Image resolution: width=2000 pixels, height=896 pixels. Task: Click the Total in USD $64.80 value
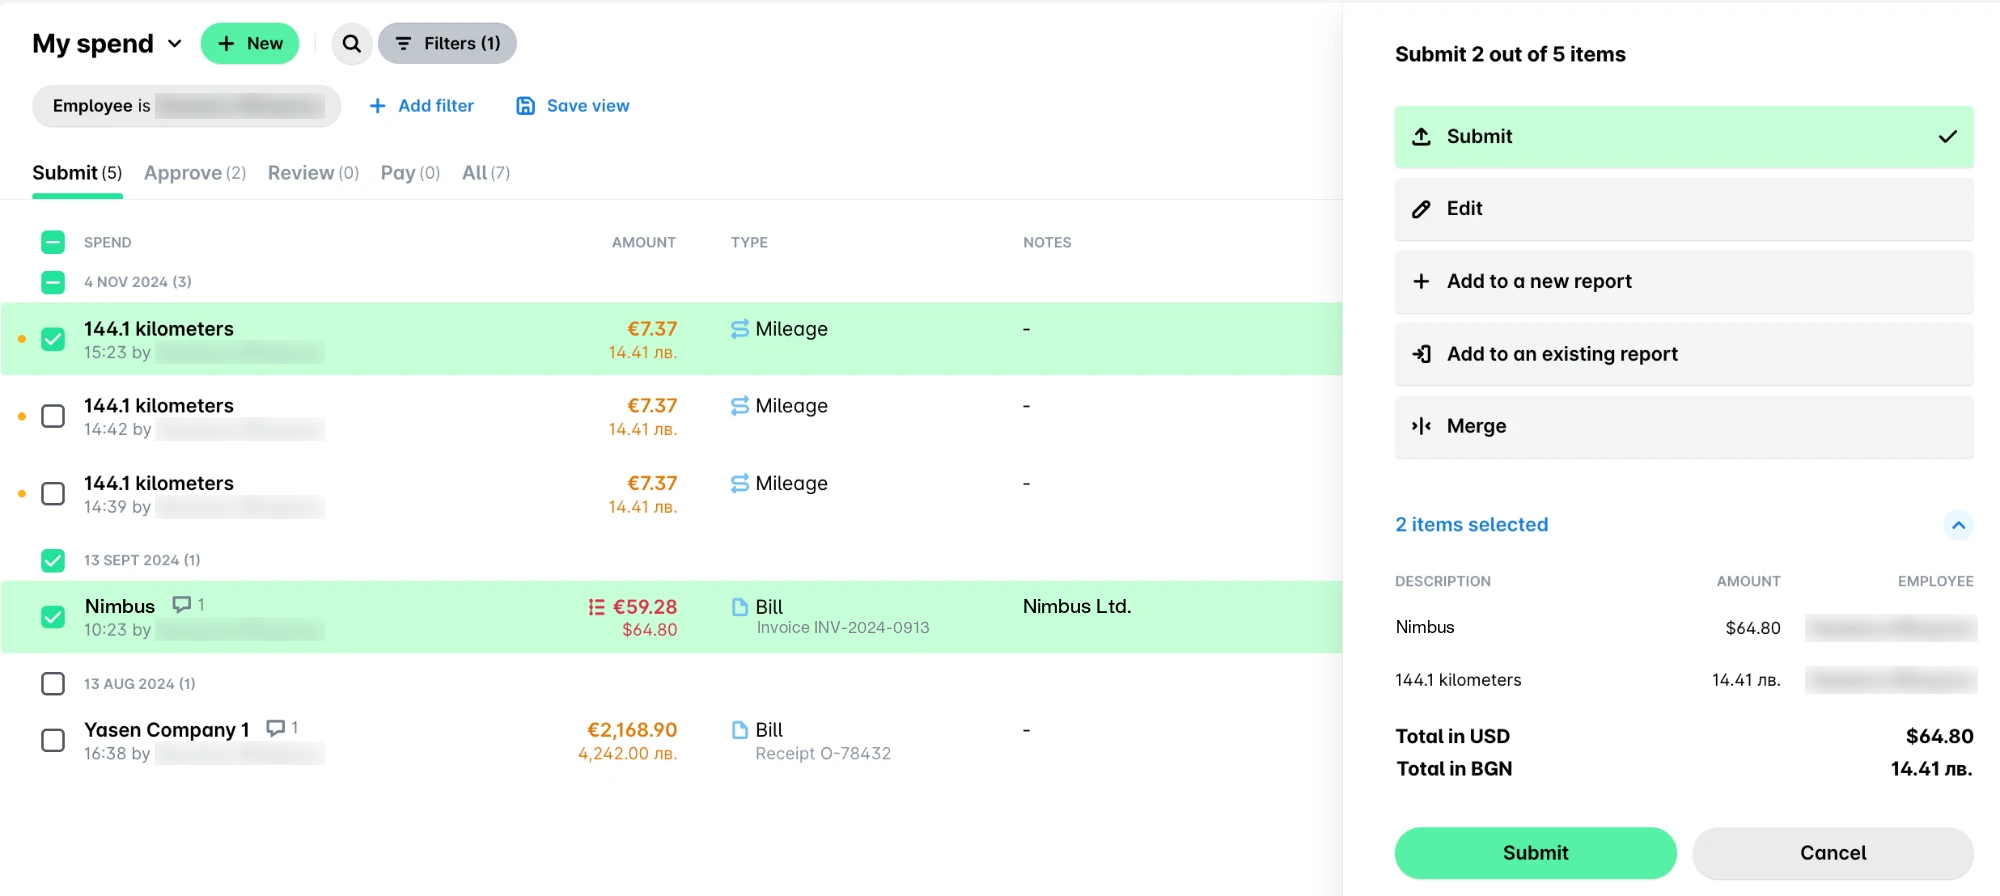point(1939,737)
